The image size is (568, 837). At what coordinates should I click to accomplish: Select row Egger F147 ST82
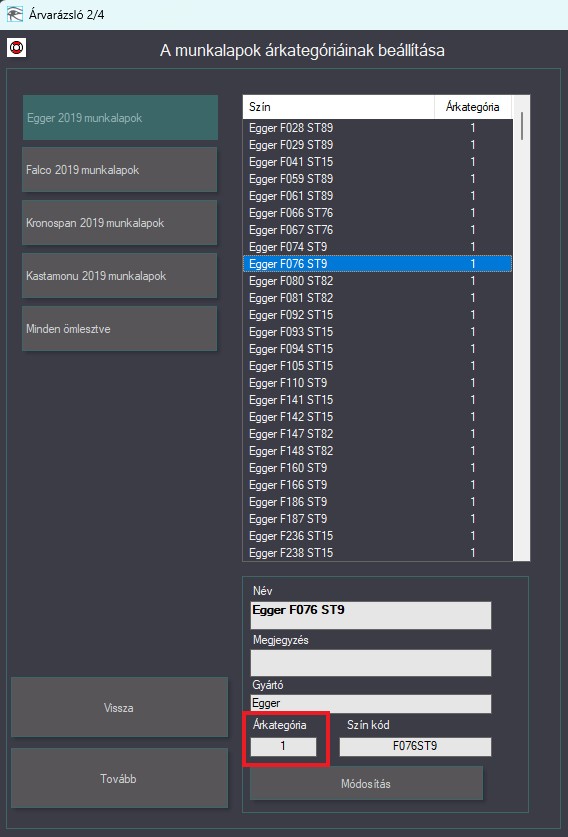377,434
